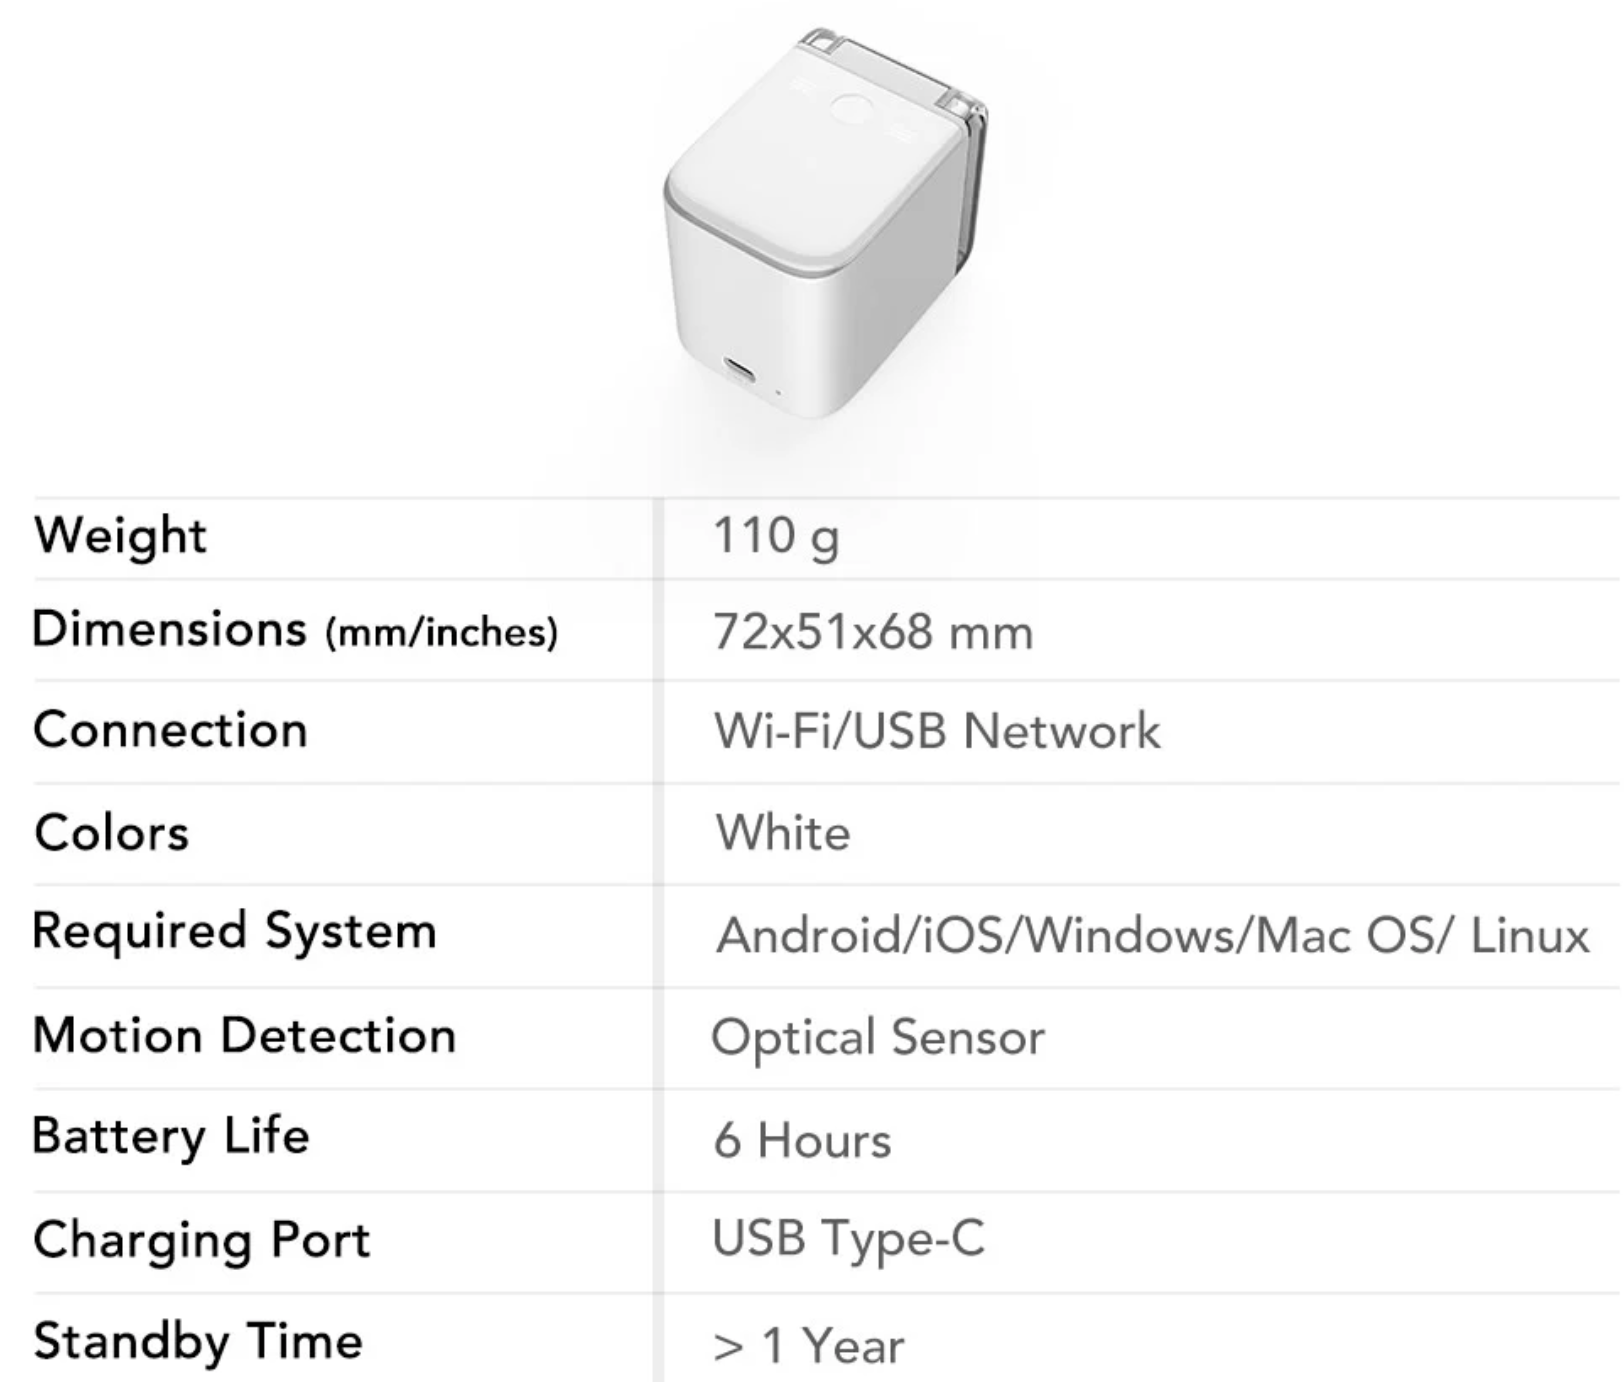The image size is (1624, 1382).
Task: Select the 6 Hours battery value
Action: pyautogui.click(x=802, y=1140)
